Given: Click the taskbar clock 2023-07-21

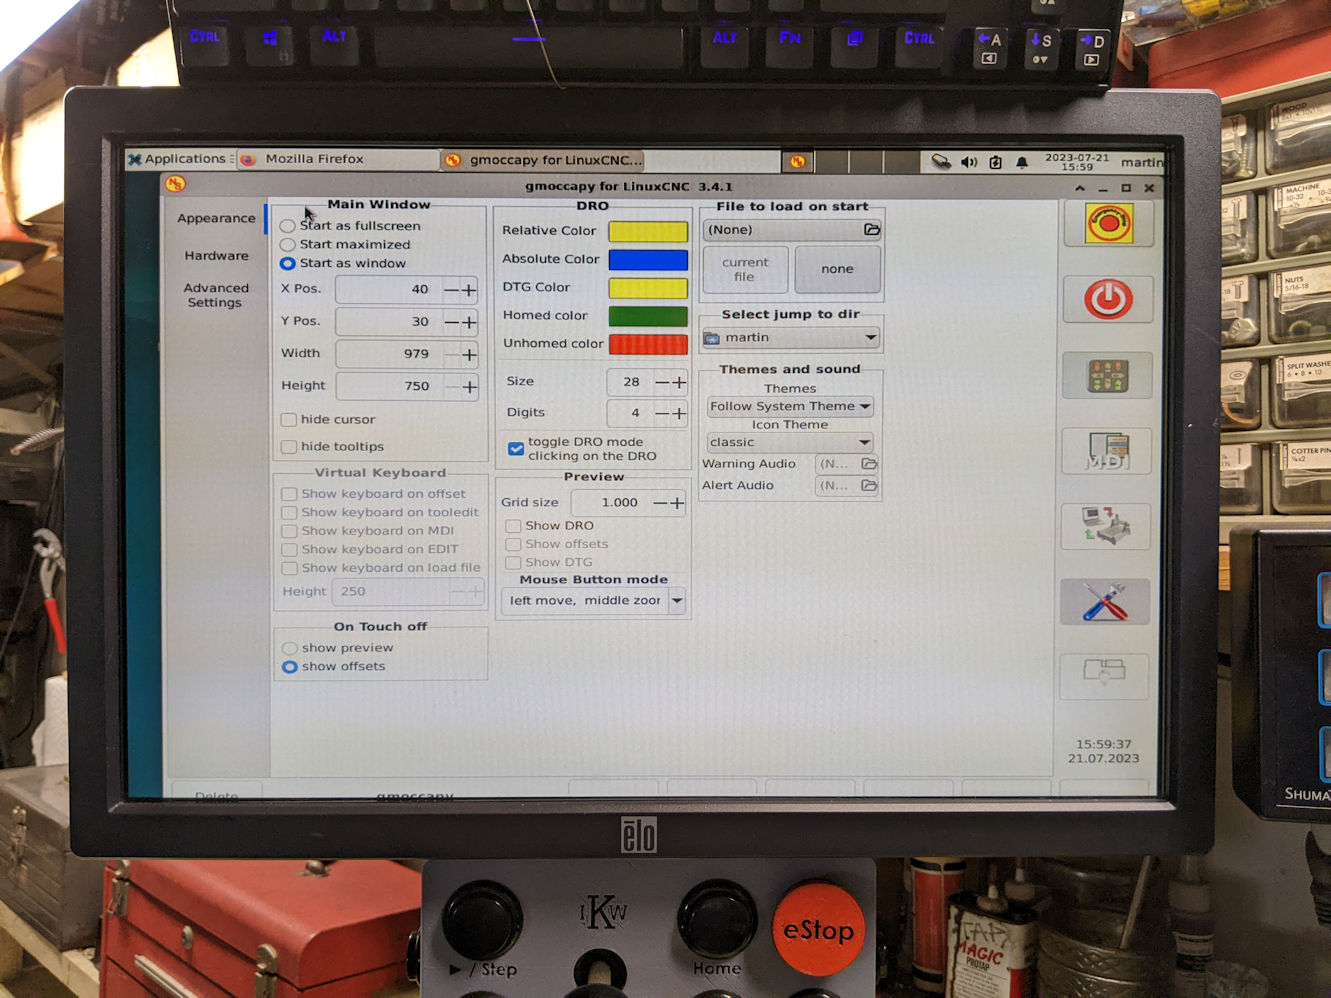Looking at the screenshot, I should pyautogui.click(x=1077, y=162).
